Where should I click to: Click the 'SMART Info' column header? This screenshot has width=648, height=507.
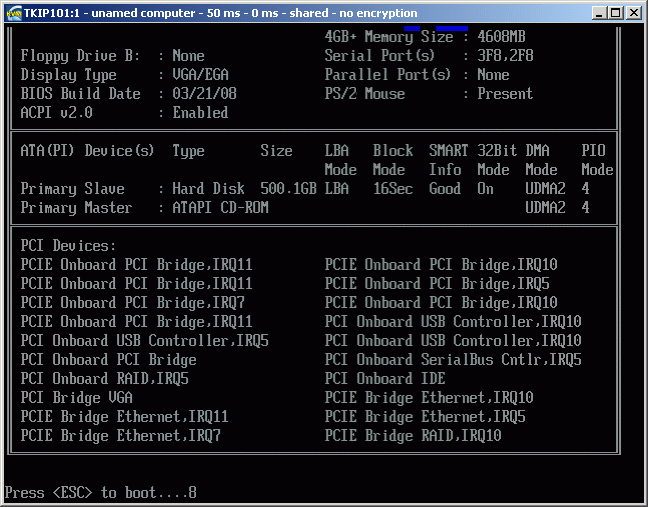(x=448, y=160)
